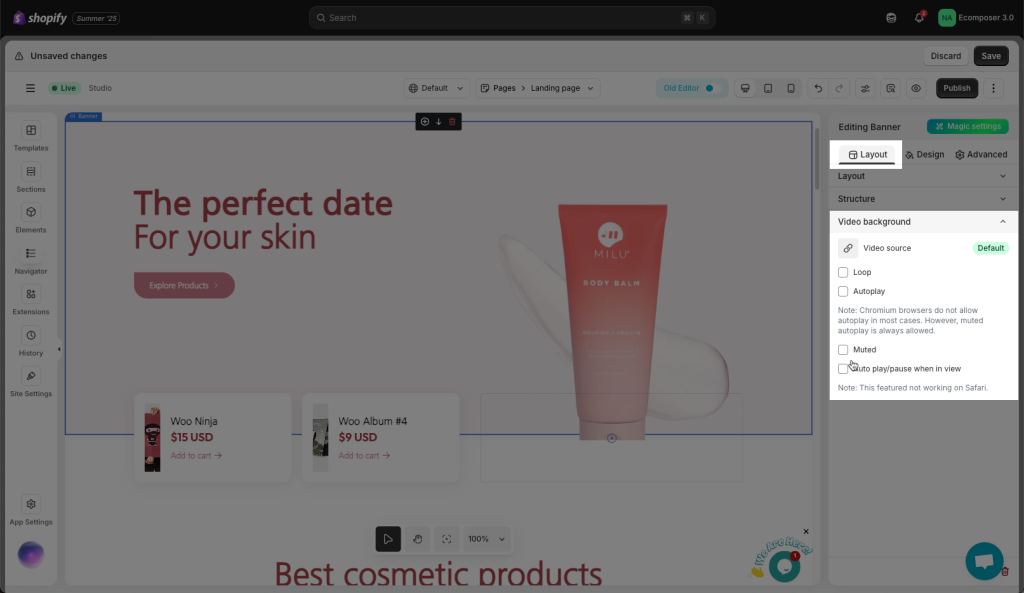Click the Woo Album #4 product thumbnail
The width and height of the screenshot is (1024, 593).
click(x=320, y=438)
